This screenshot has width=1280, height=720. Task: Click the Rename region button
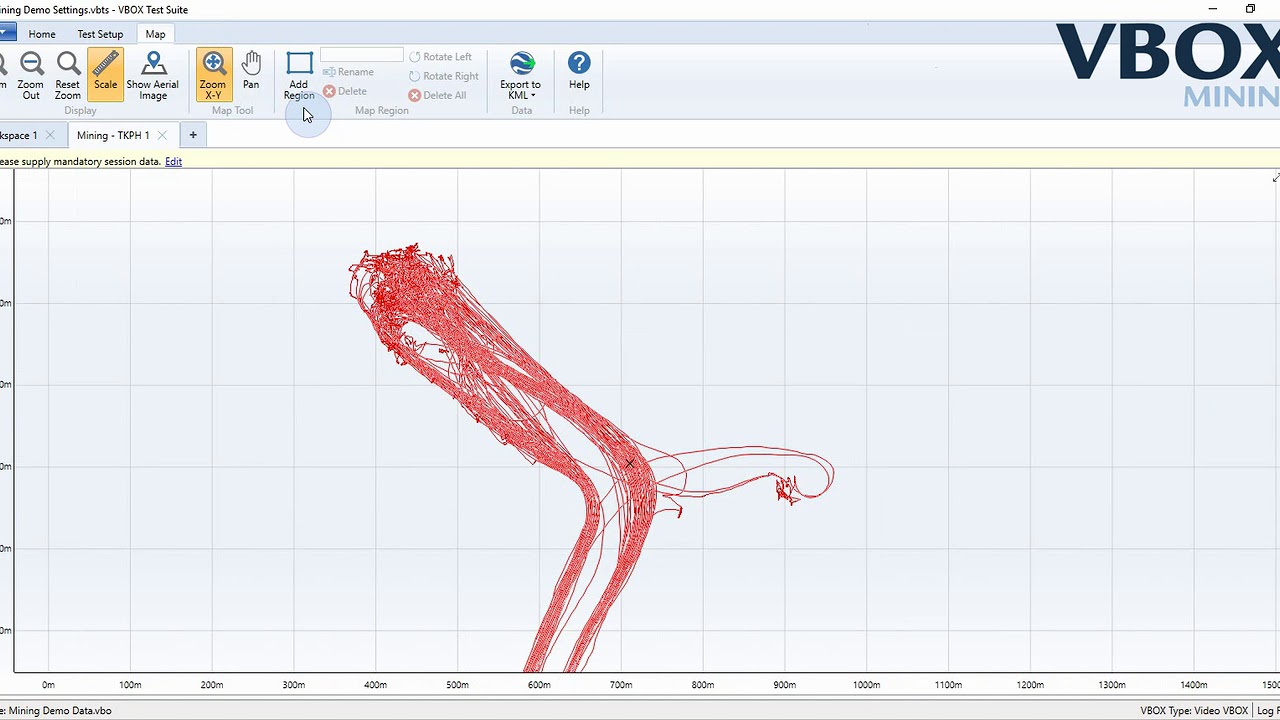[x=348, y=72]
